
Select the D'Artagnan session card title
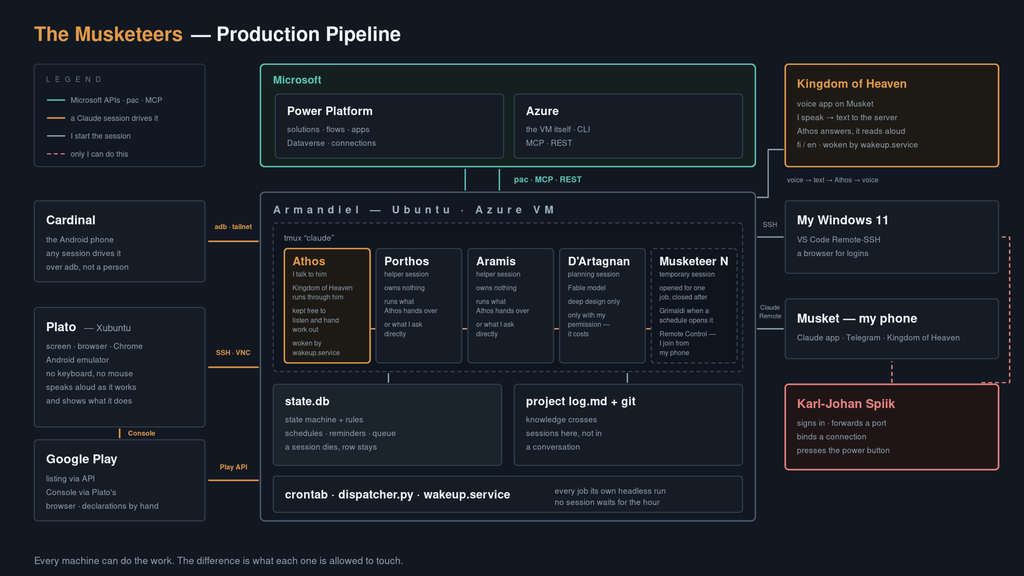point(599,261)
